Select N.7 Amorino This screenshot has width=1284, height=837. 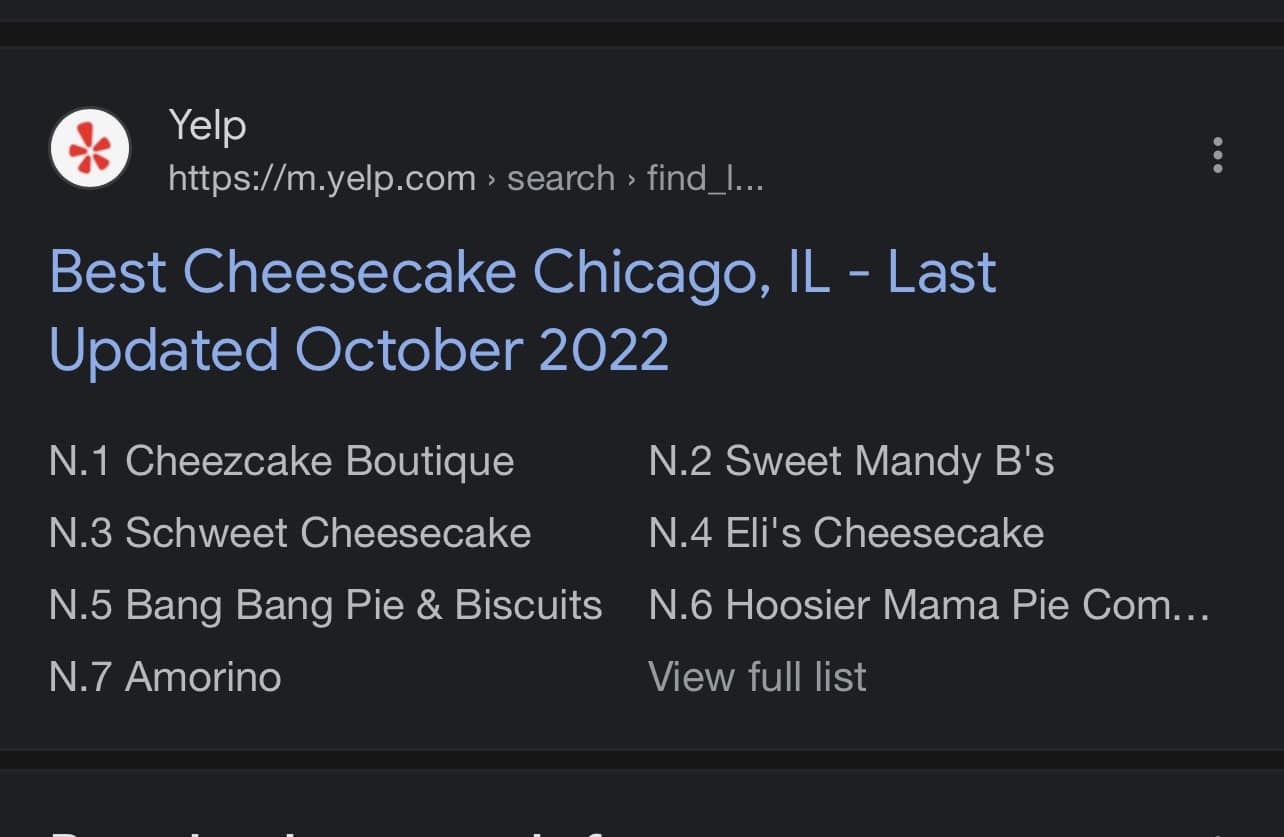tap(165, 677)
